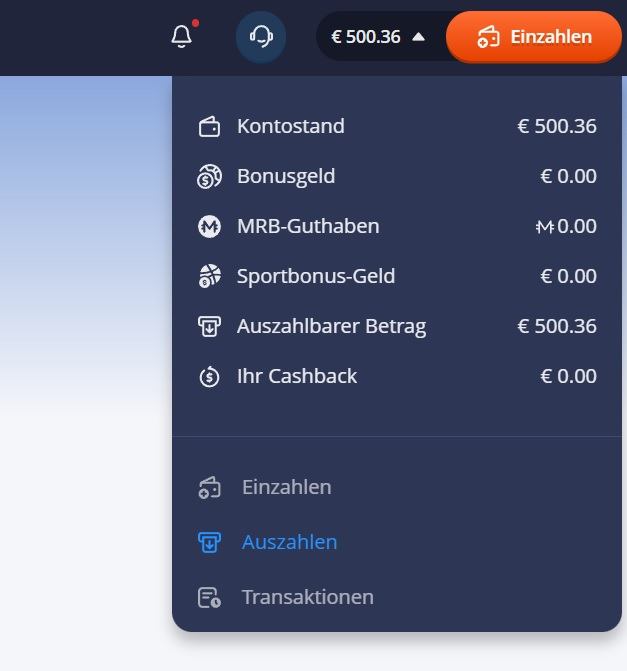
Task: Select Auszahlen menu item
Action: [x=289, y=542]
